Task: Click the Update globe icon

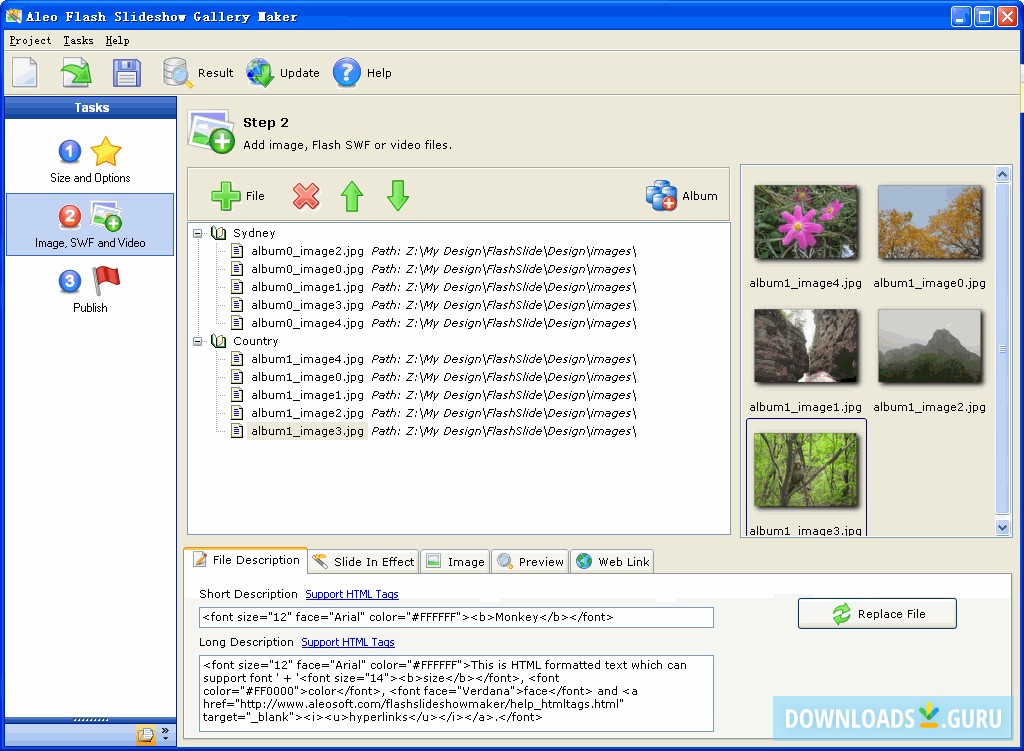Action: click(260, 73)
